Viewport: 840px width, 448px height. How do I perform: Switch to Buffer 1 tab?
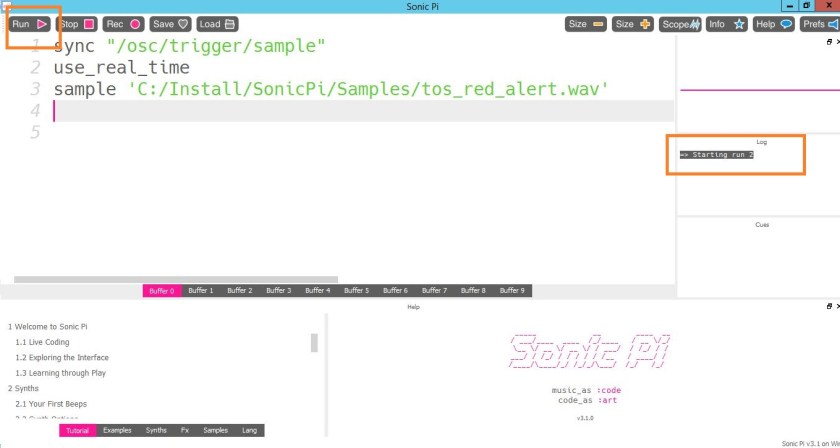click(x=200, y=291)
